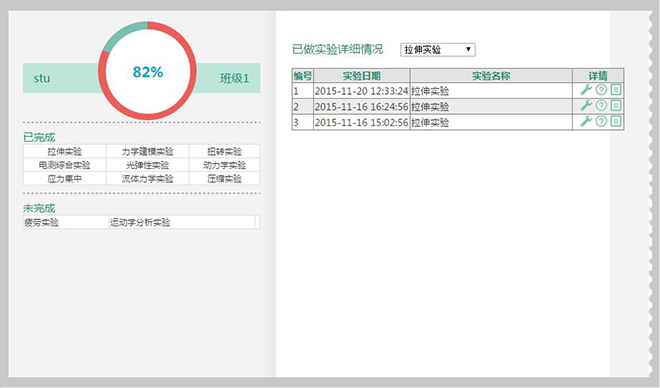Click date cell 2015-11-16 15:02:56
The image size is (660, 388).
pos(362,122)
